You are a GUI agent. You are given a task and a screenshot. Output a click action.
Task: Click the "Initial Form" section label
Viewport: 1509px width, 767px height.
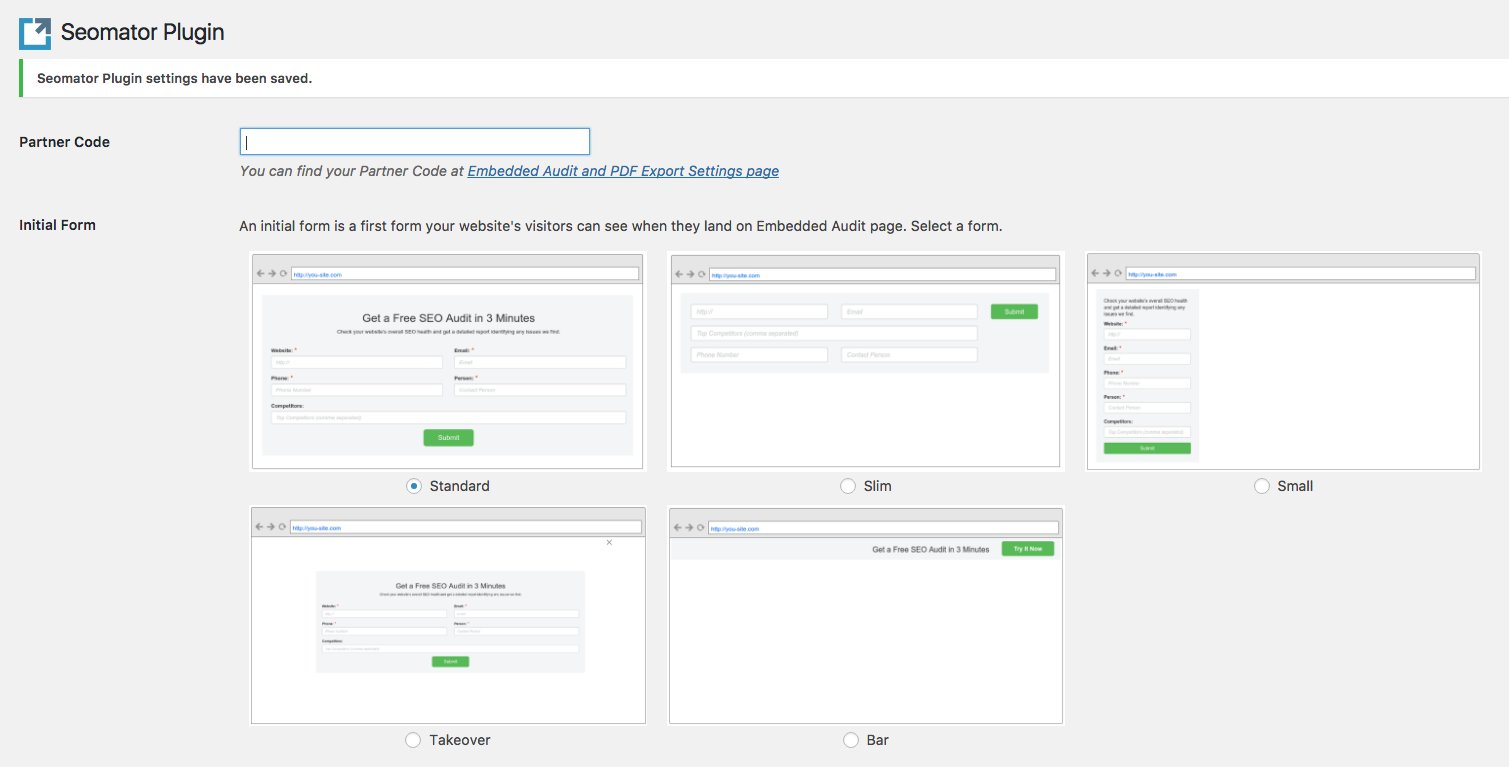coord(58,225)
